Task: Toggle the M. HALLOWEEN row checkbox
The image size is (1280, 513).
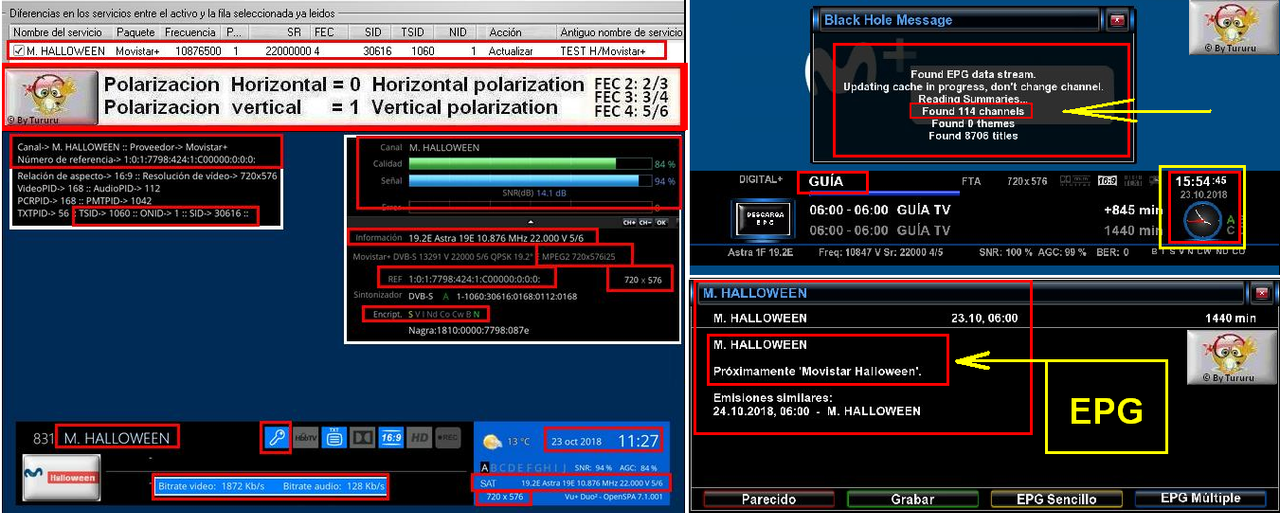Action: 19,51
